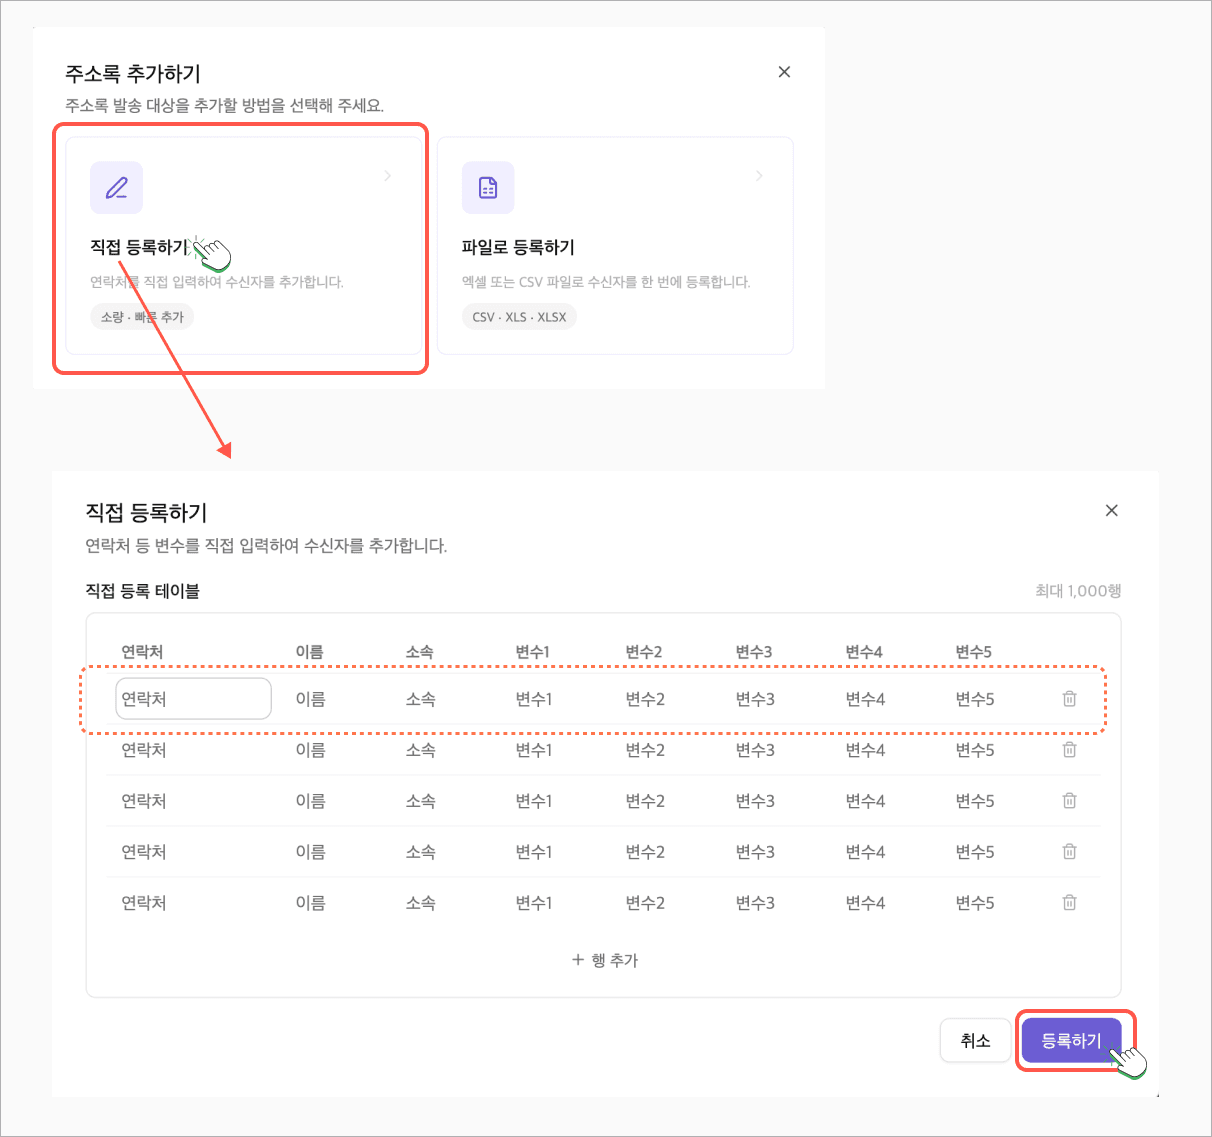Screen dimensions: 1212x1137
Task: Close the 주소록 추가하기 dialog
Action: (x=784, y=72)
